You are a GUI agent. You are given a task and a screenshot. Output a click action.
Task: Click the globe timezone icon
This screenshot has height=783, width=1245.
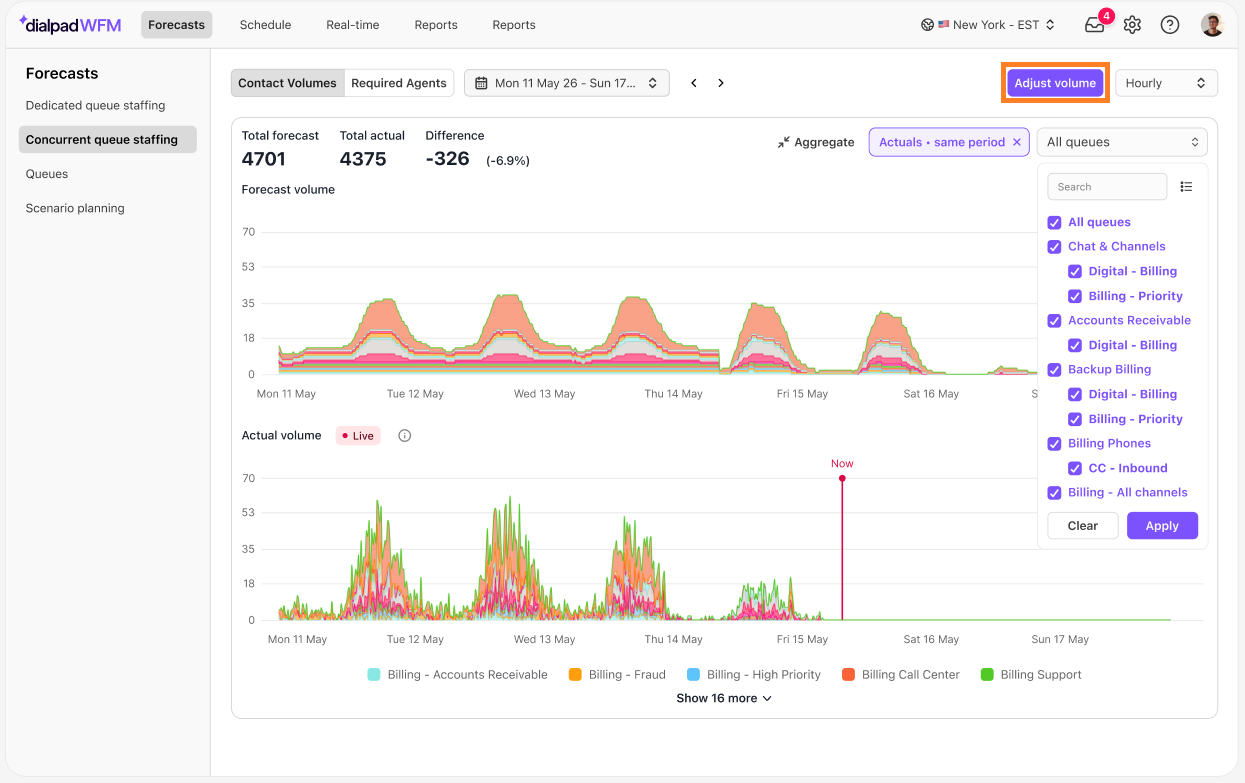(x=927, y=25)
